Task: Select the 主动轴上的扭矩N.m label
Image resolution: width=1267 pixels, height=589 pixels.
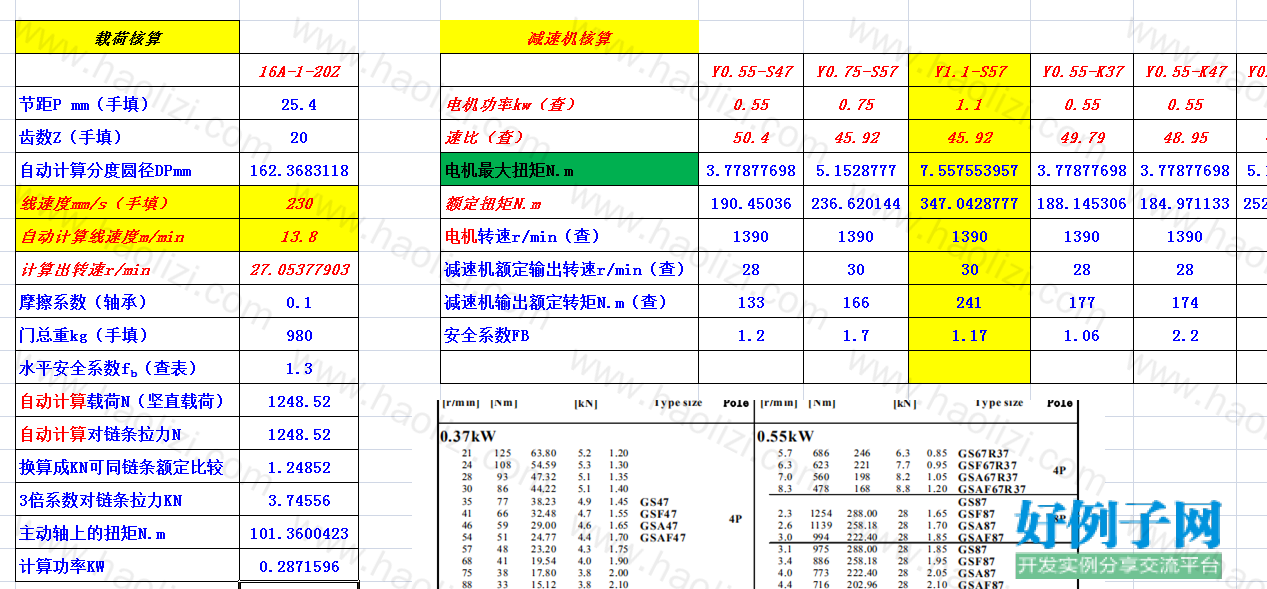Action: tap(127, 533)
